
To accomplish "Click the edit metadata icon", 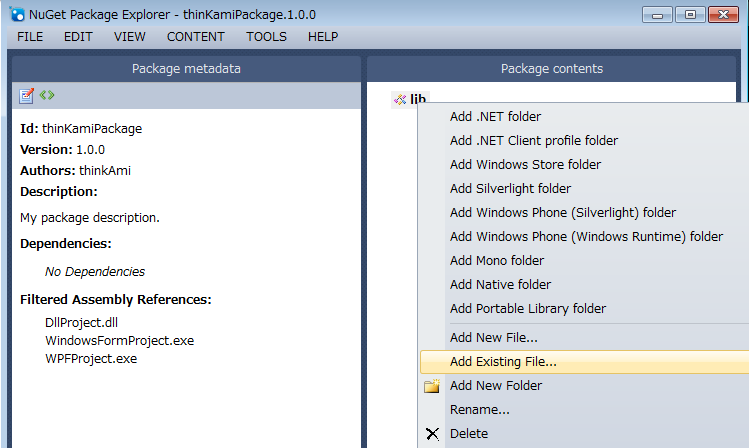I will coord(26,96).
